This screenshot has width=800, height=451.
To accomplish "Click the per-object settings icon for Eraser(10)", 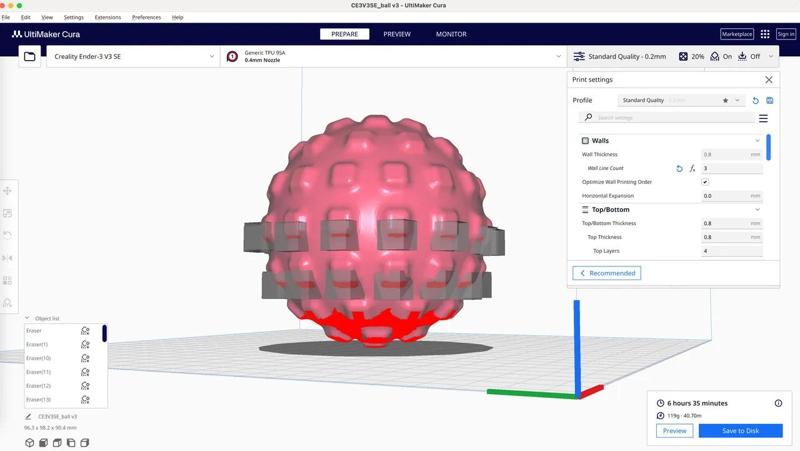I will click(85, 358).
